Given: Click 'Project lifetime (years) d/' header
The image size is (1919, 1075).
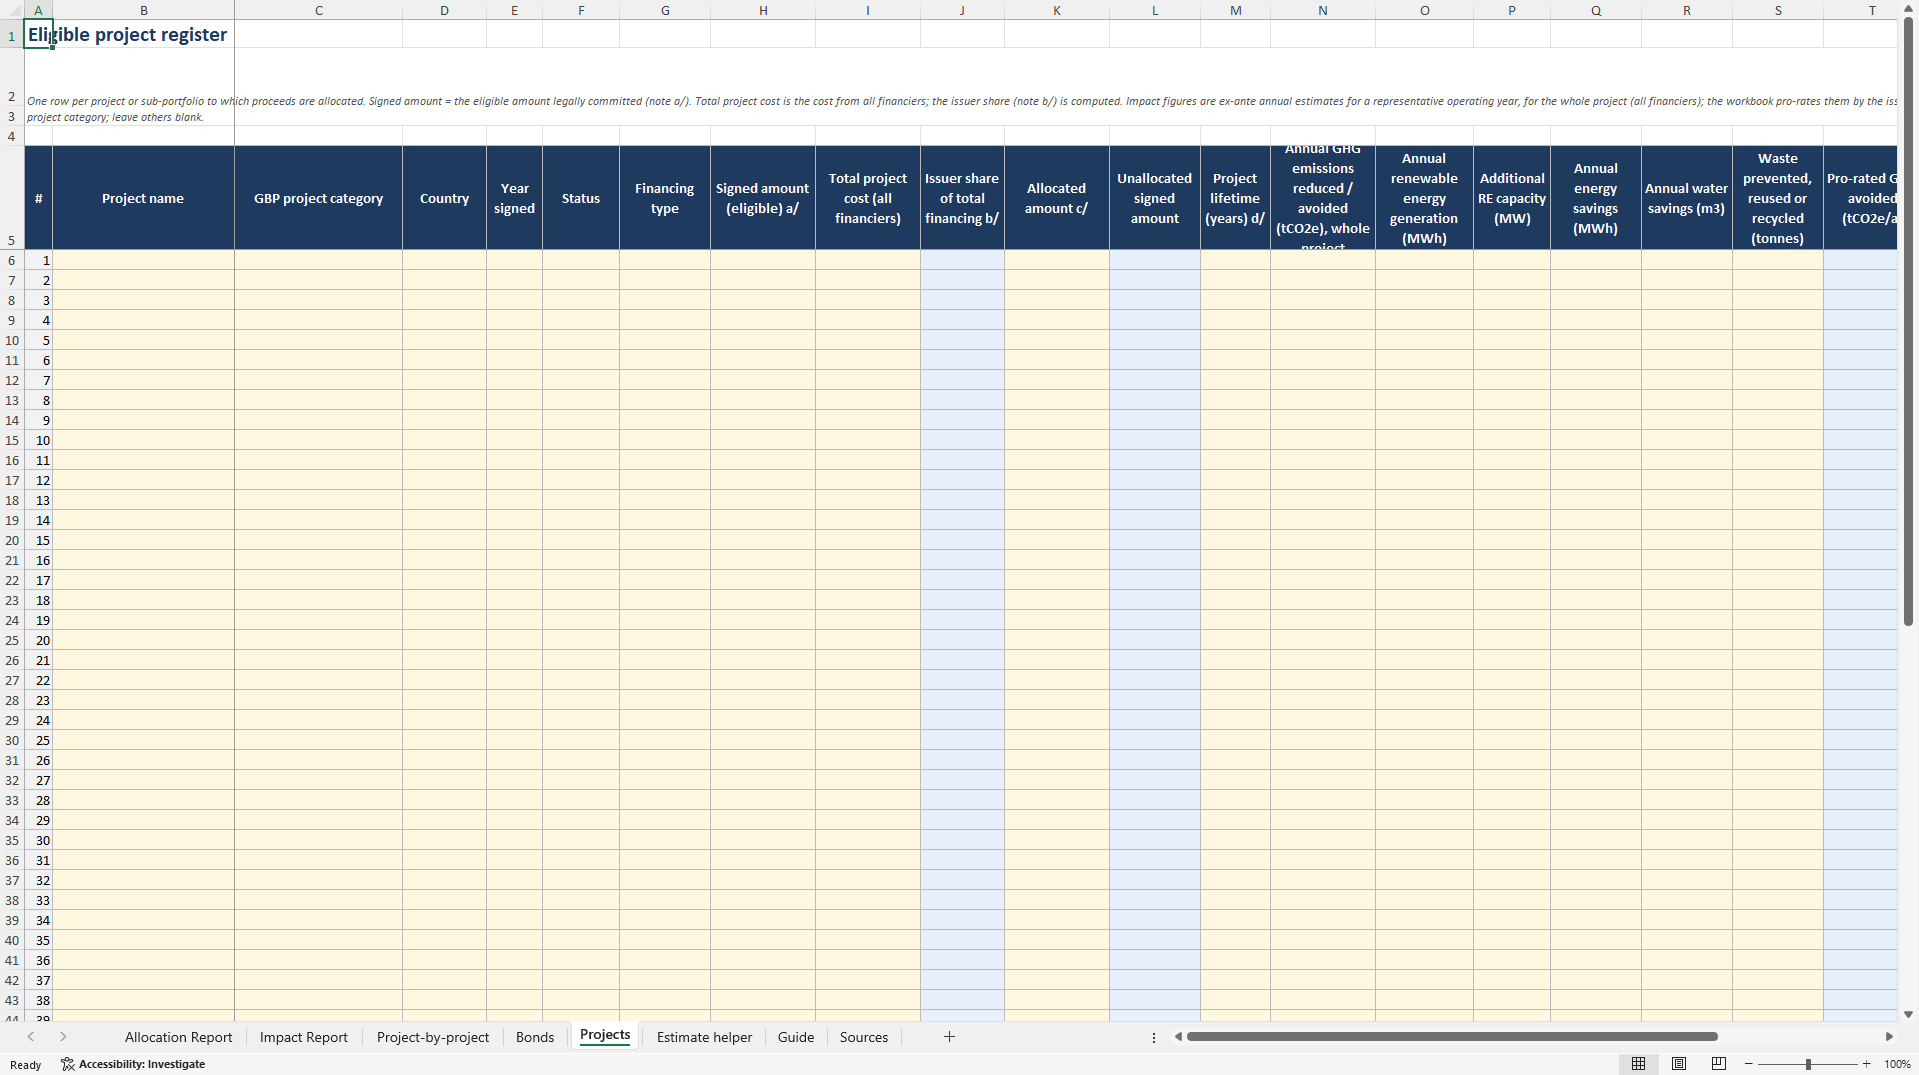Looking at the screenshot, I should pos(1235,198).
